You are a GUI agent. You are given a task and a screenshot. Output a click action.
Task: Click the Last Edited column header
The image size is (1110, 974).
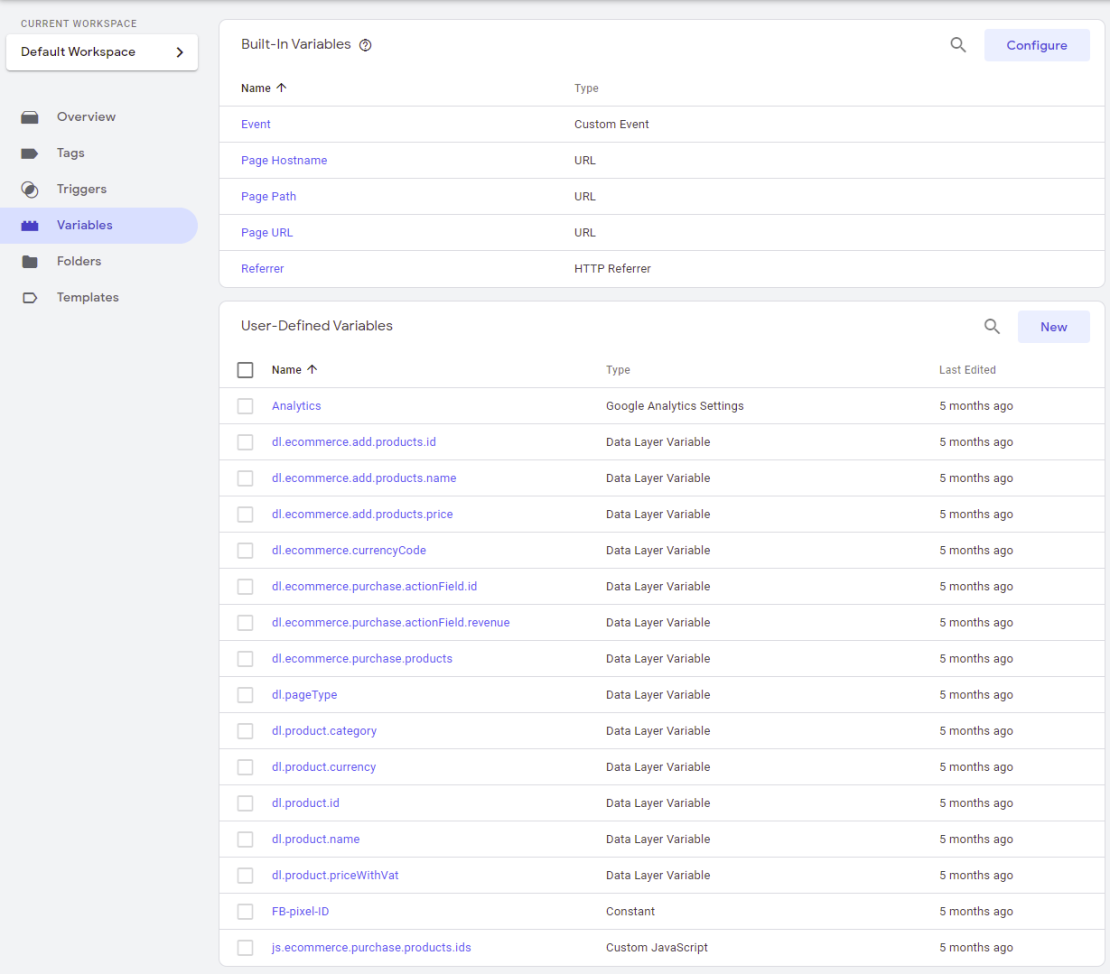[967, 369]
